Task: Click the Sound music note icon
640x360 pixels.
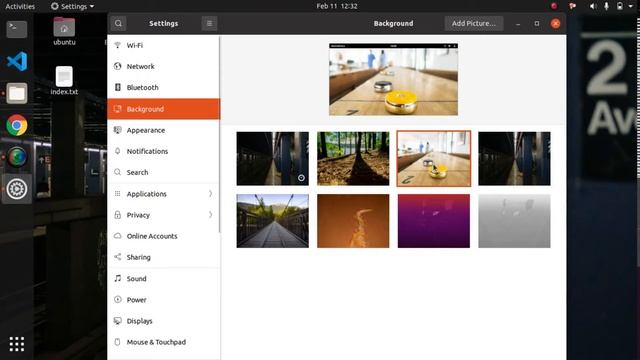Action: coord(118,278)
